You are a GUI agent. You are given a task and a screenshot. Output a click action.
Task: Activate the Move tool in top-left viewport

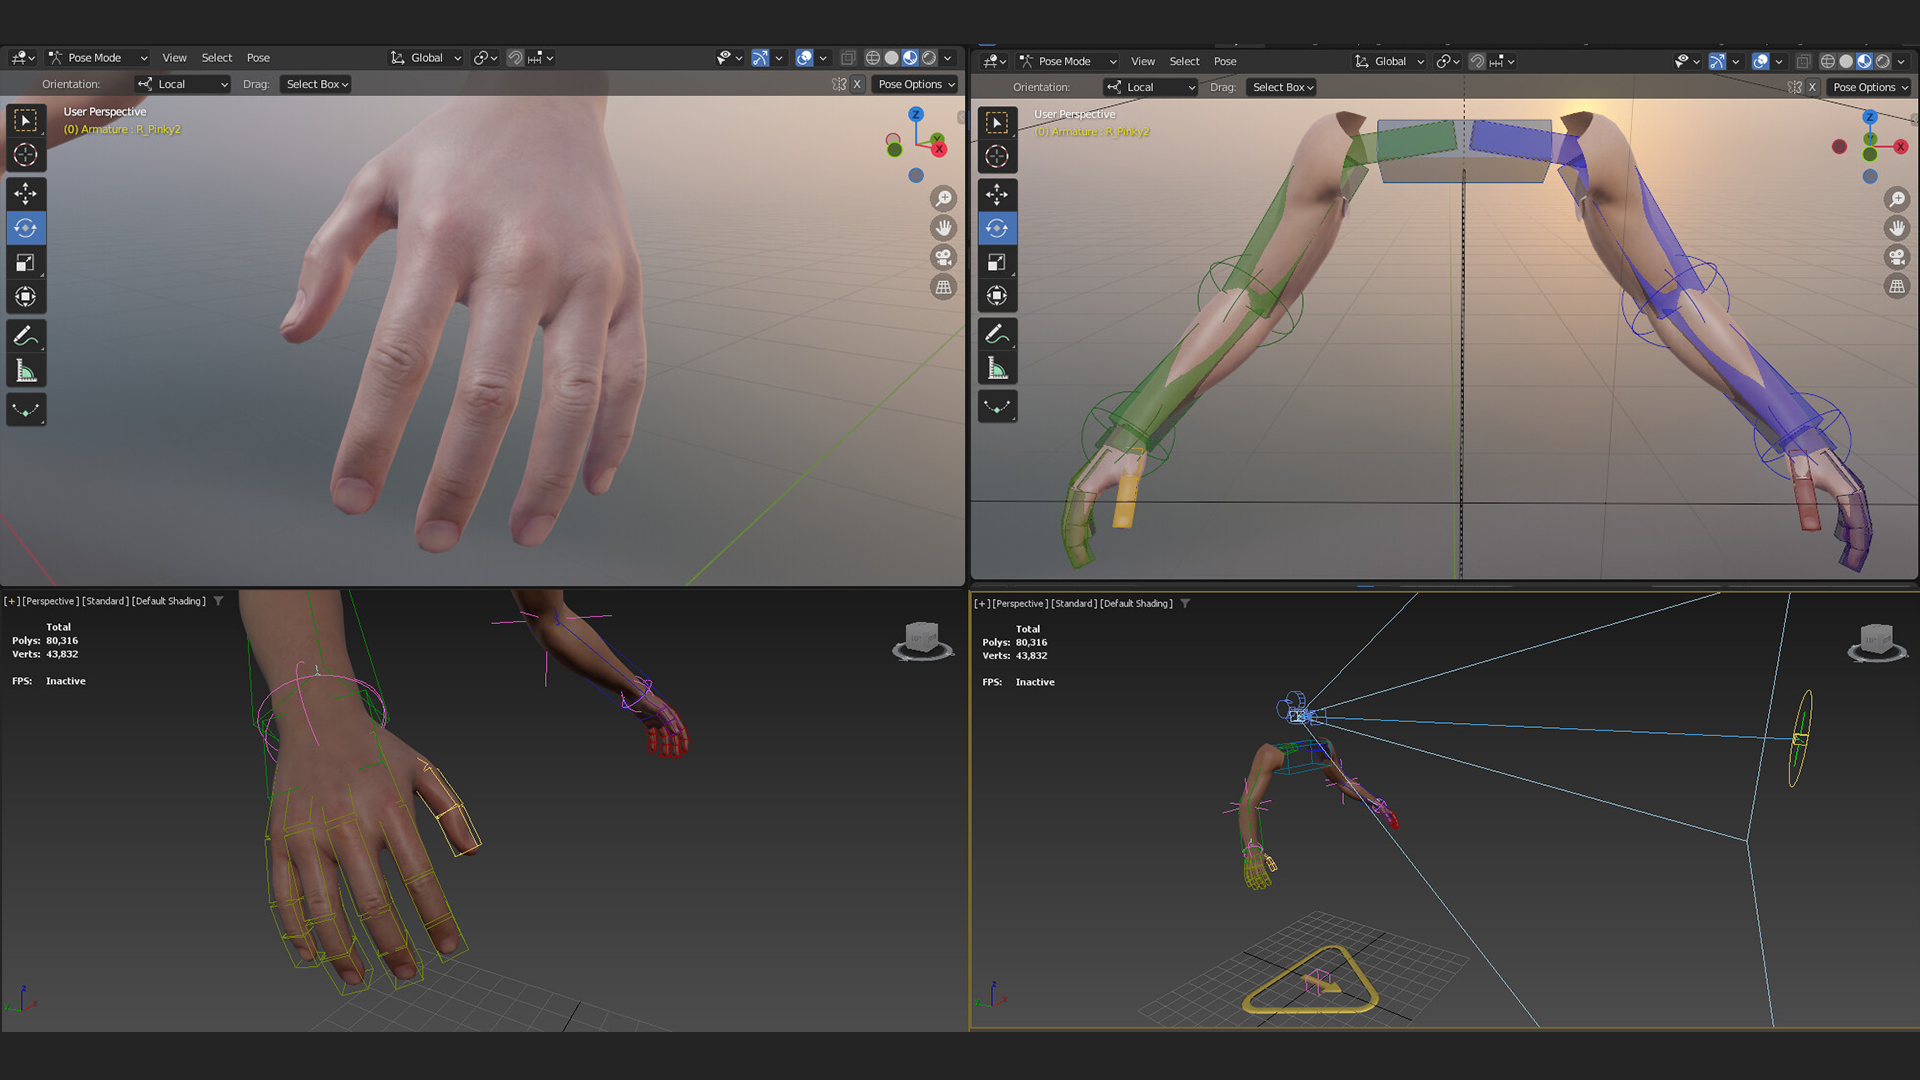26,194
